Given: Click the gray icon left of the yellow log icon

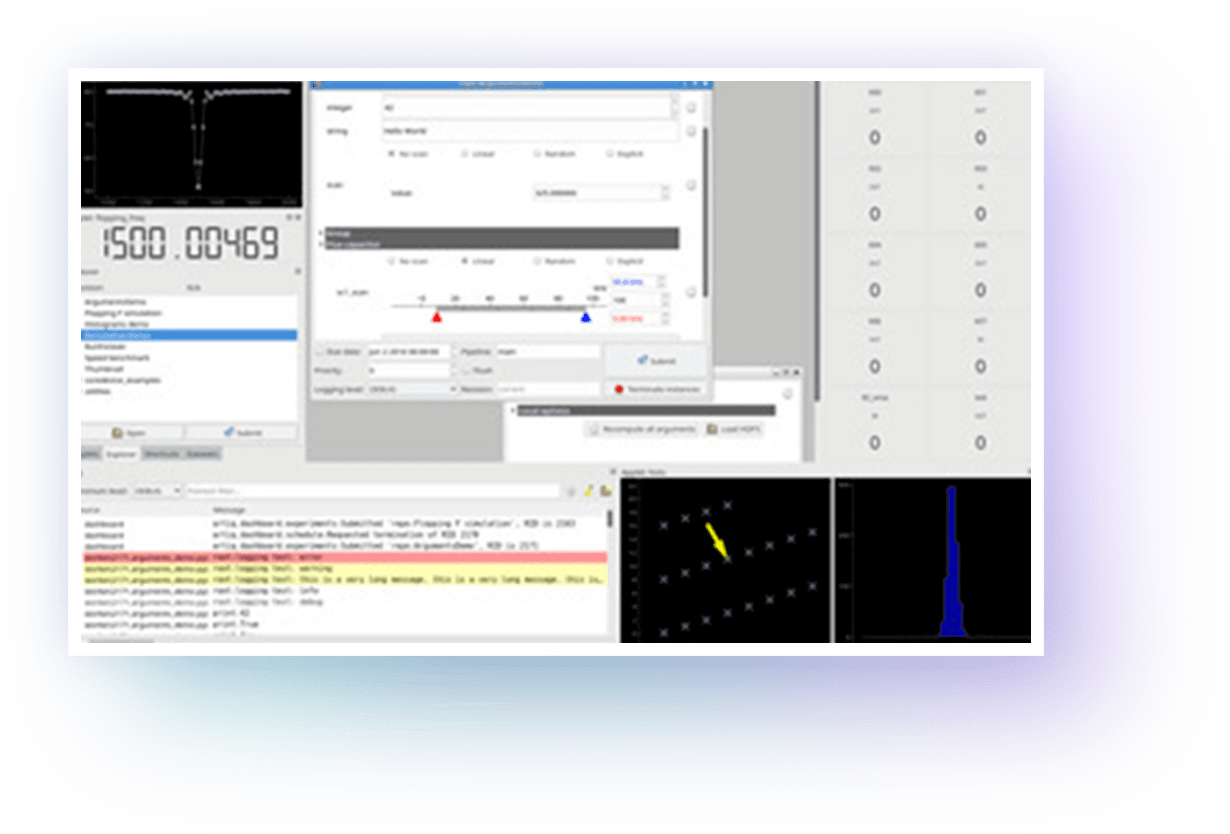Looking at the screenshot, I should [572, 491].
